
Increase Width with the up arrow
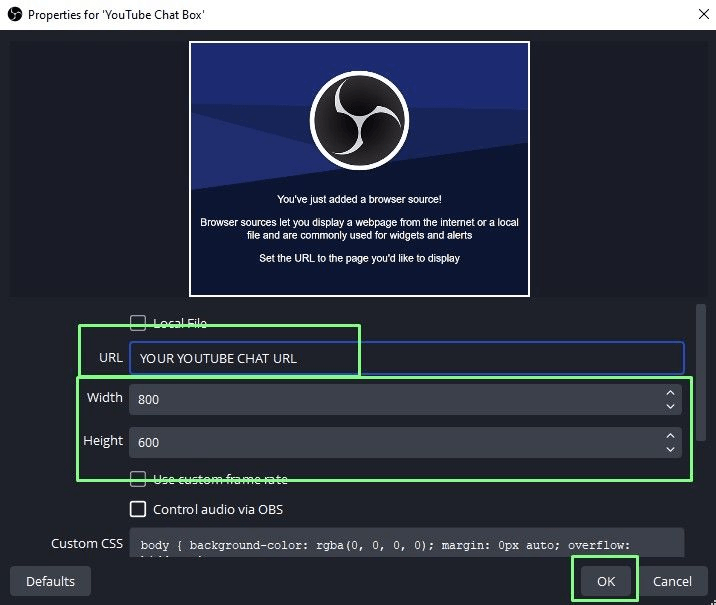pos(670,393)
